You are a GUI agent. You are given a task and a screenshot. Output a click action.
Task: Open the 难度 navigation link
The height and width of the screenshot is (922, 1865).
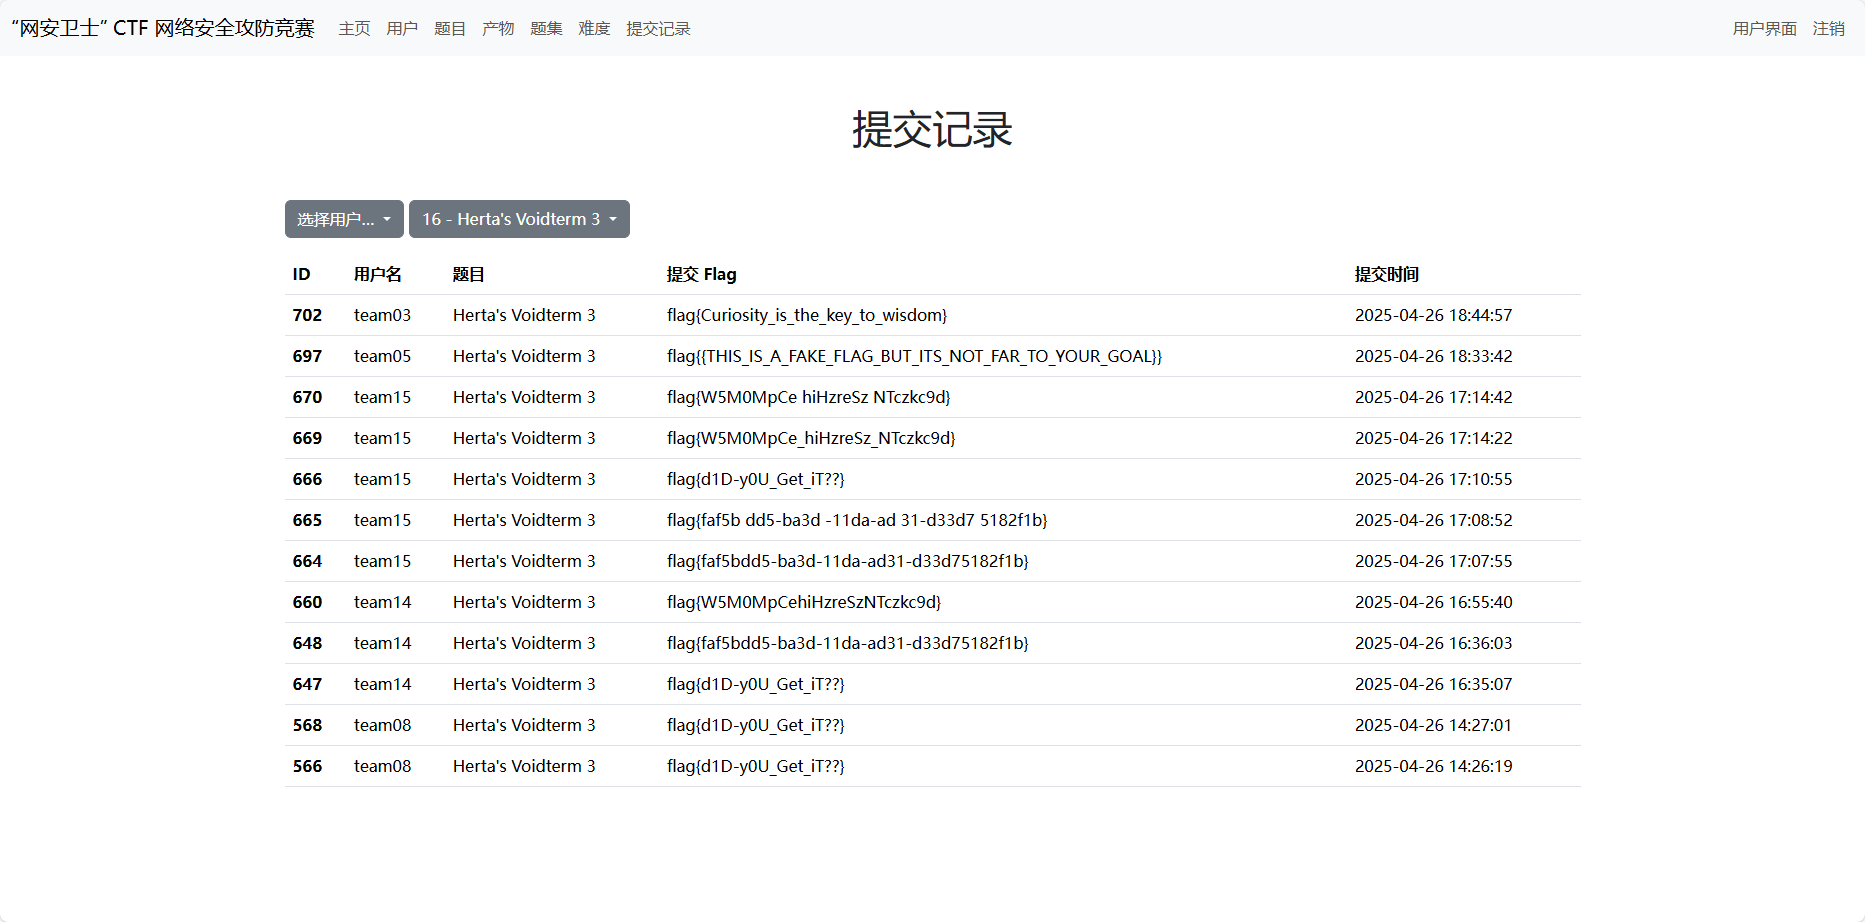point(594,29)
